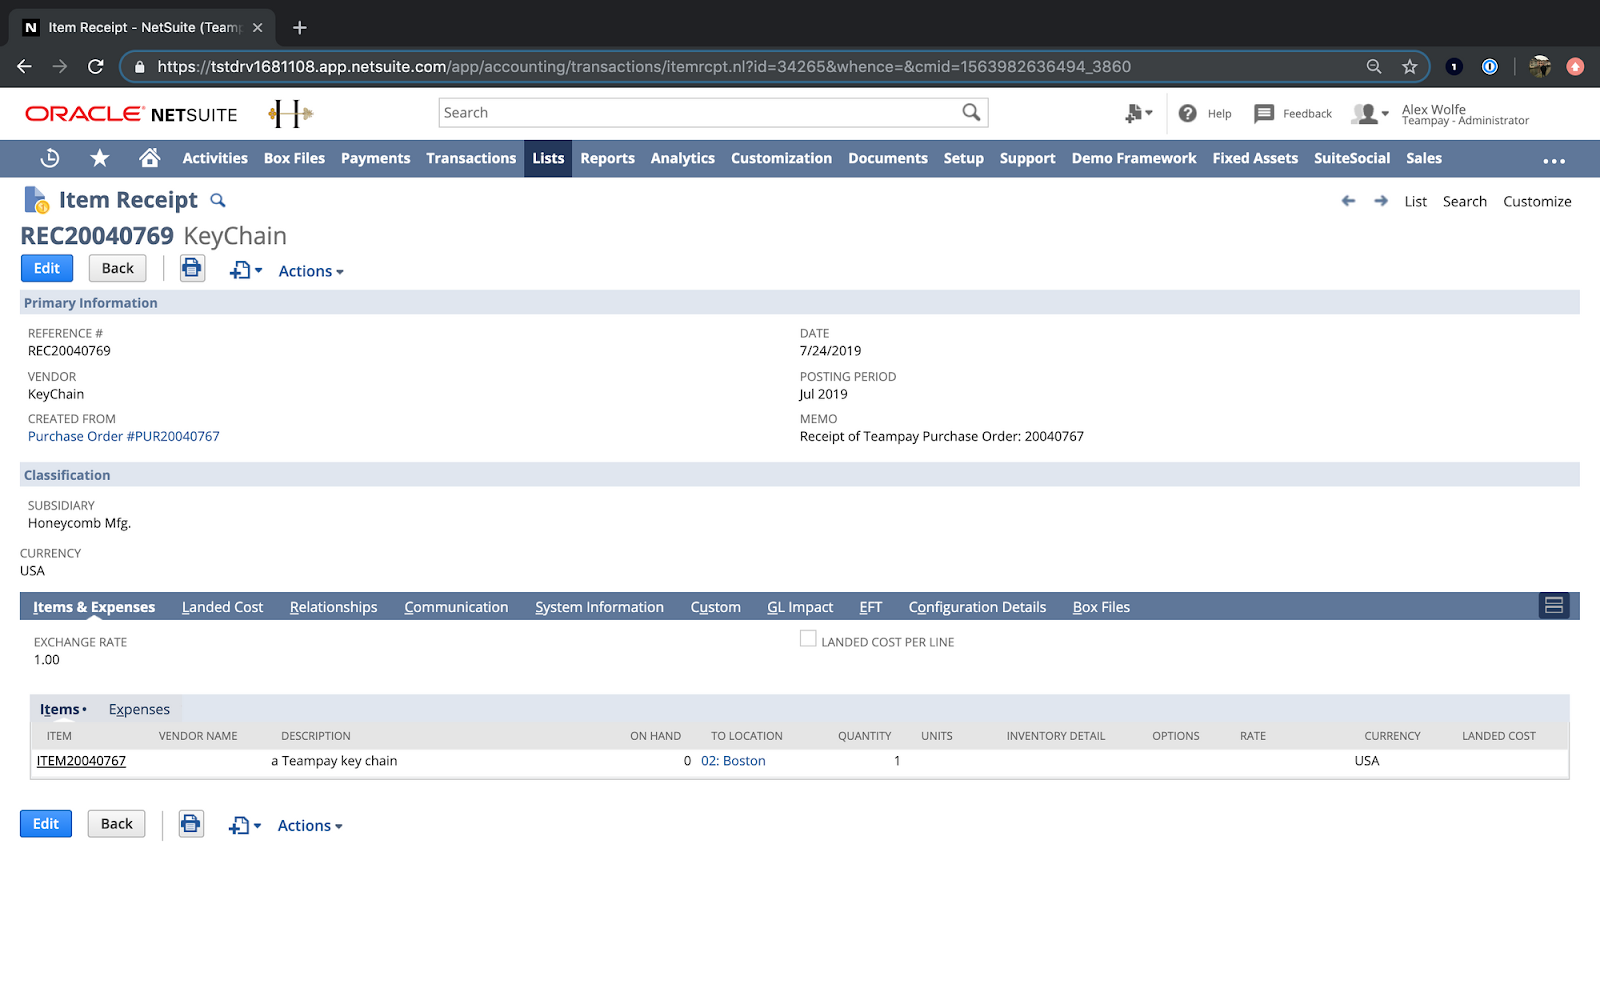Expand the top Actions menu
1600x1000 pixels.
tap(311, 271)
